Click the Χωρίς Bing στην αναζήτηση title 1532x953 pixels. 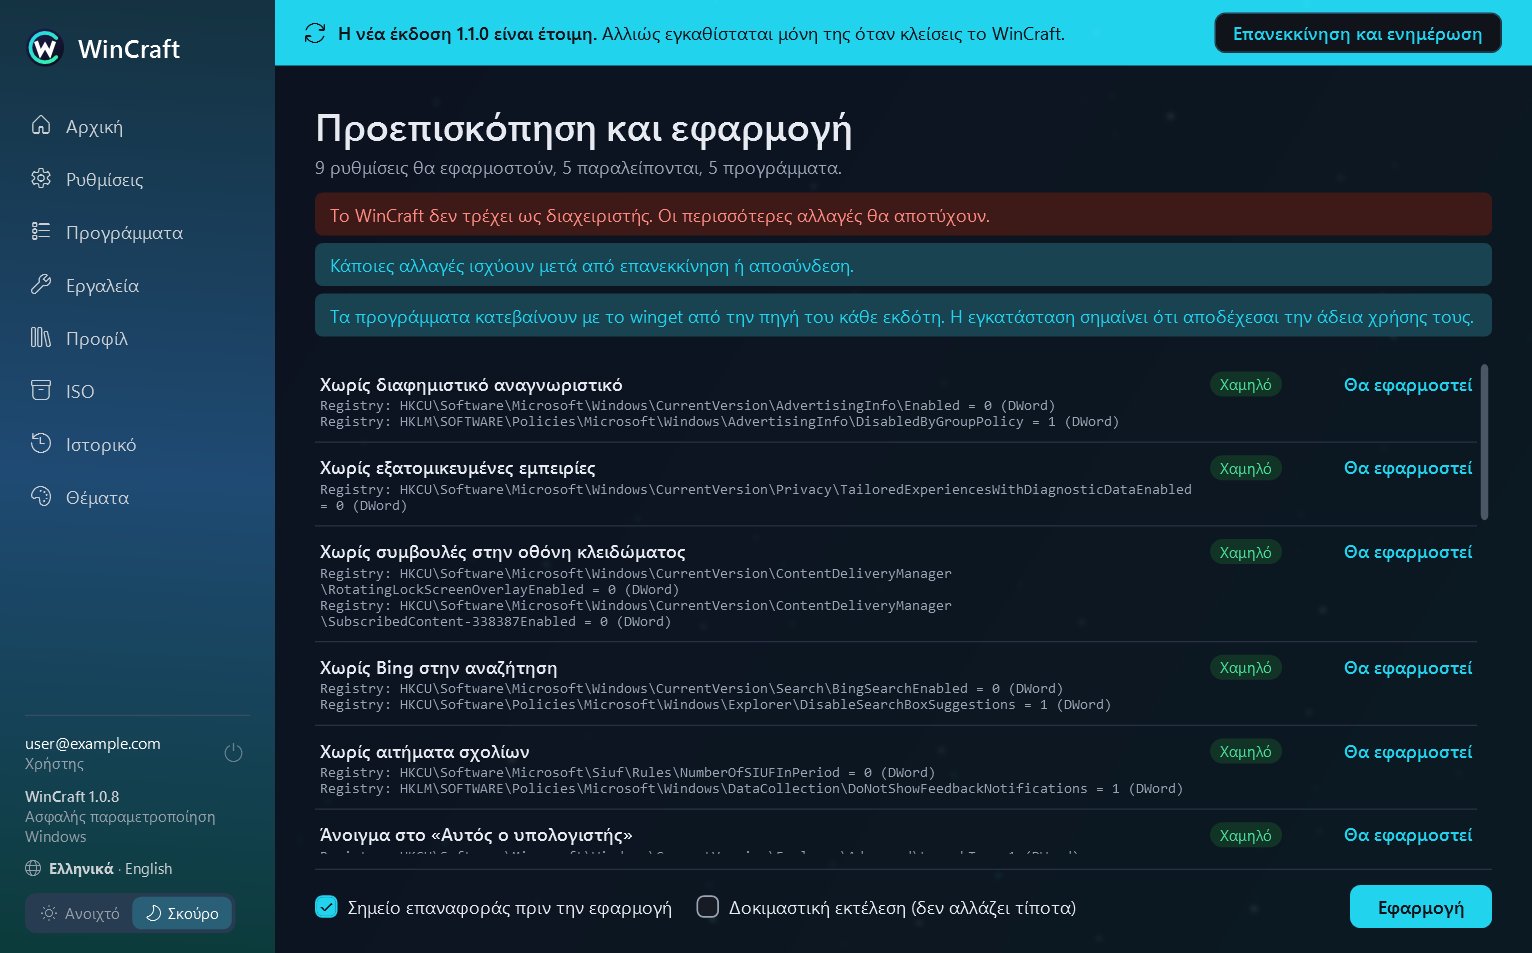pyautogui.click(x=438, y=668)
